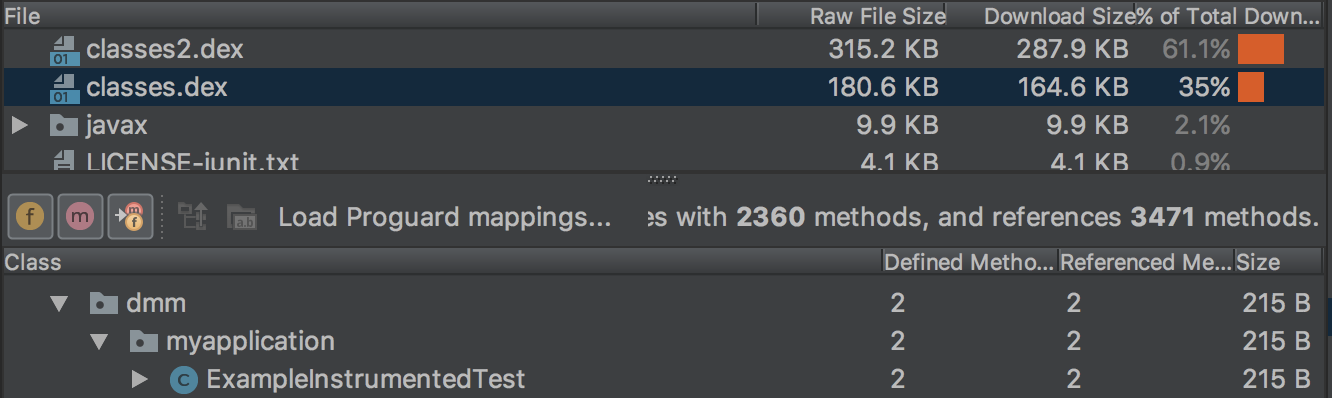Click Load Proguard mappings button
This screenshot has width=1332, height=398.
pyautogui.click(x=444, y=217)
